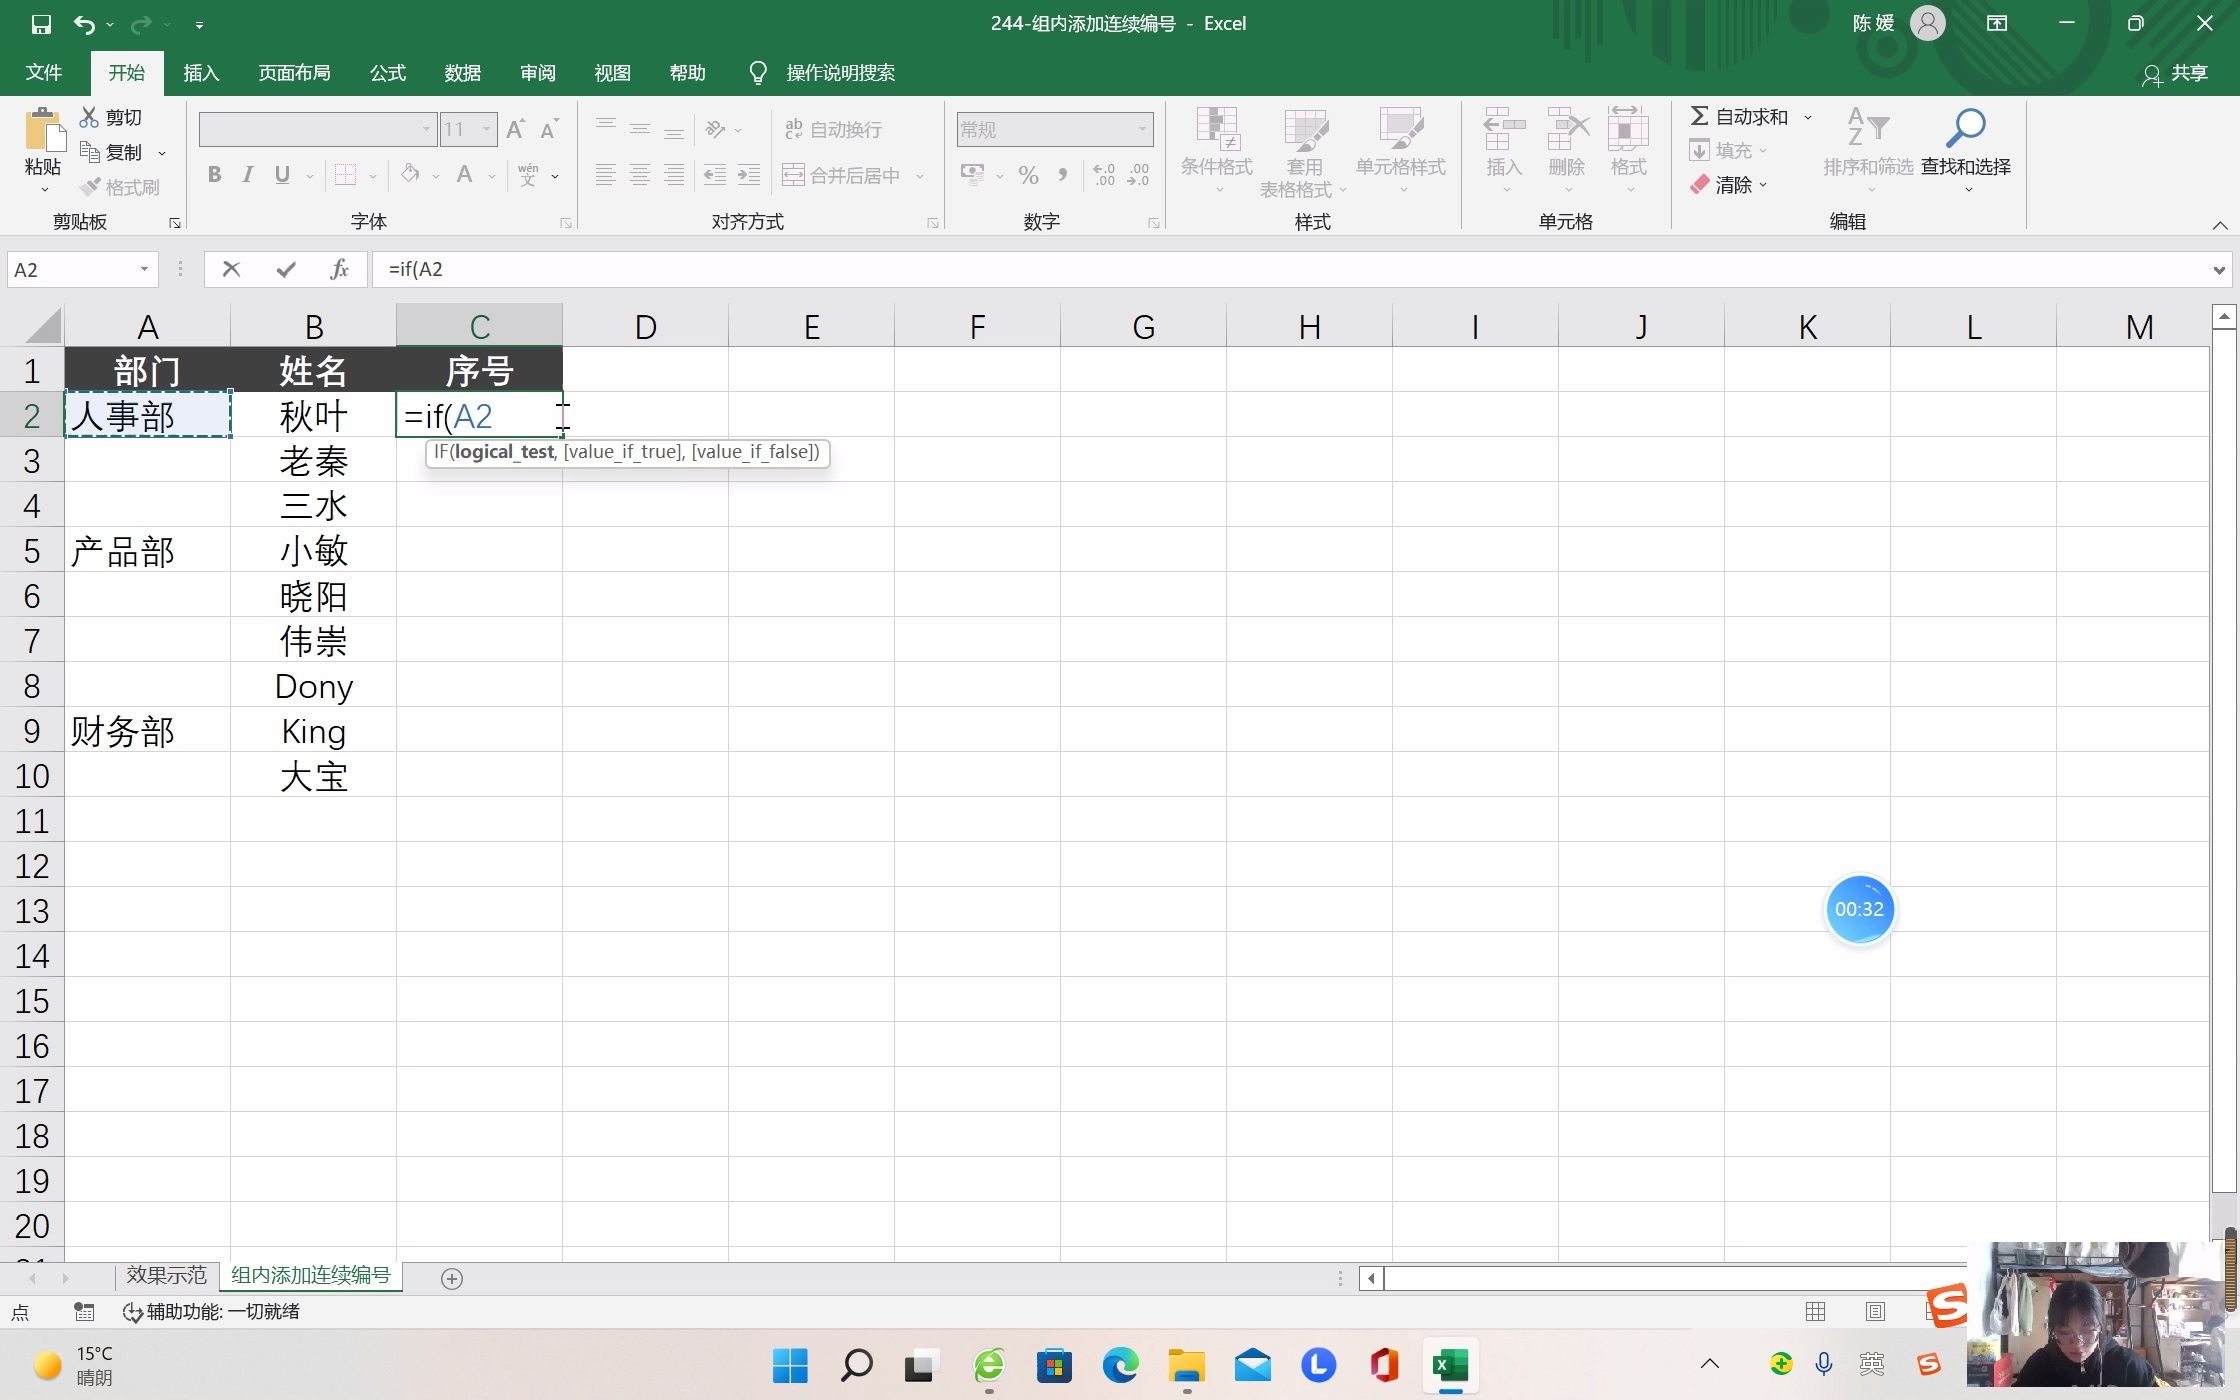Click the Undo arrow icon
This screenshot has width=2240, height=1400.
[84, 24]
